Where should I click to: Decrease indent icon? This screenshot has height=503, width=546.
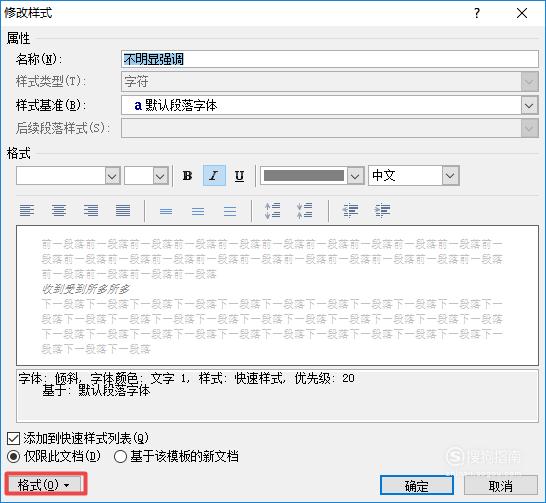[x=350, y=211]
